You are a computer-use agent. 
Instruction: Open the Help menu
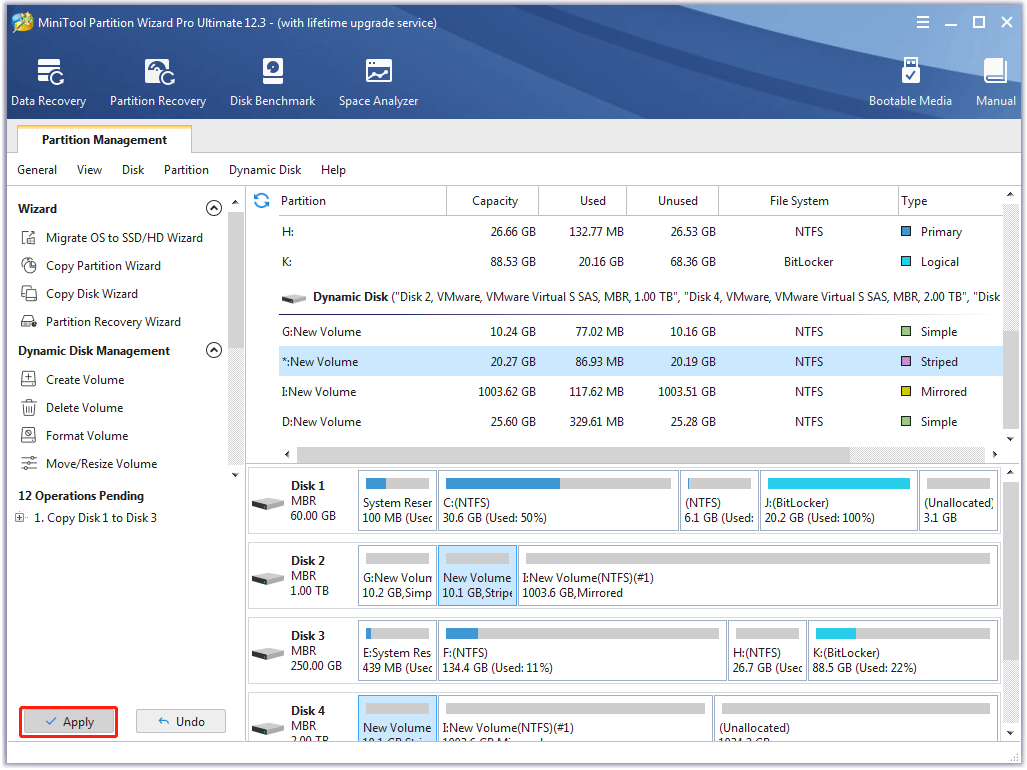pos(333,170)
